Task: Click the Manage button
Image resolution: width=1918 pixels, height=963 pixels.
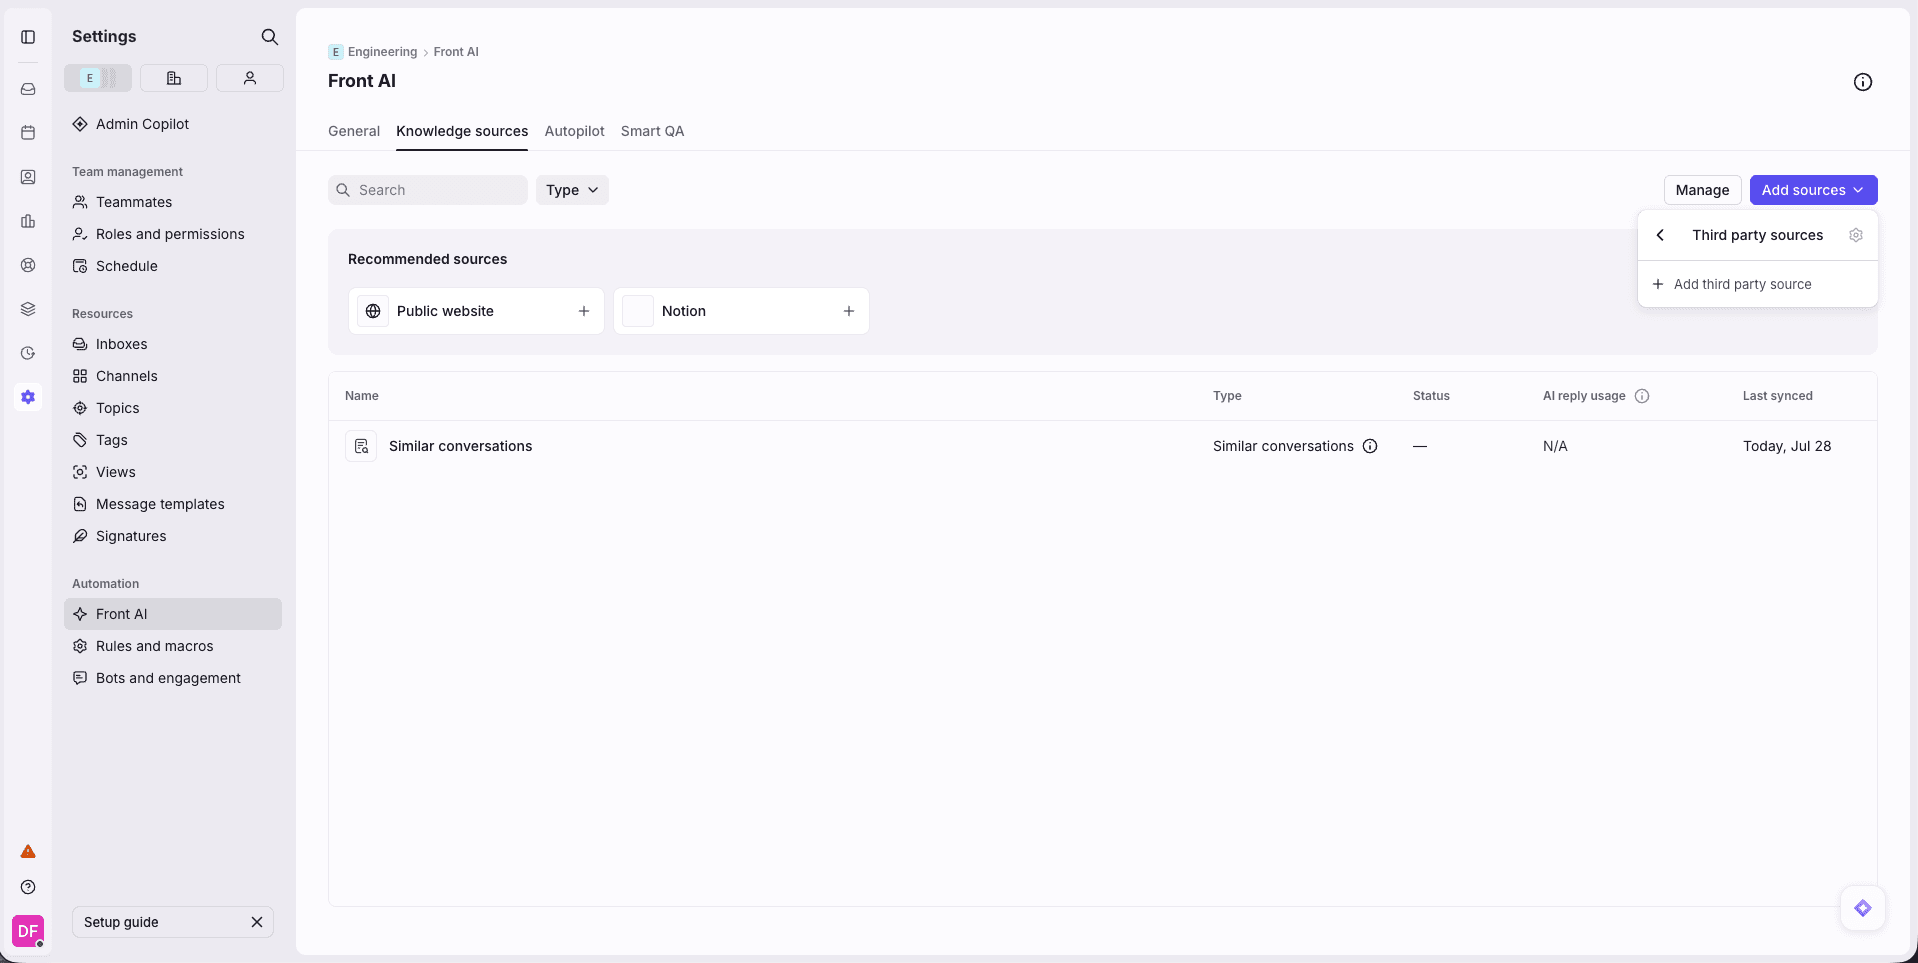Action: [x=1702, y=190]
